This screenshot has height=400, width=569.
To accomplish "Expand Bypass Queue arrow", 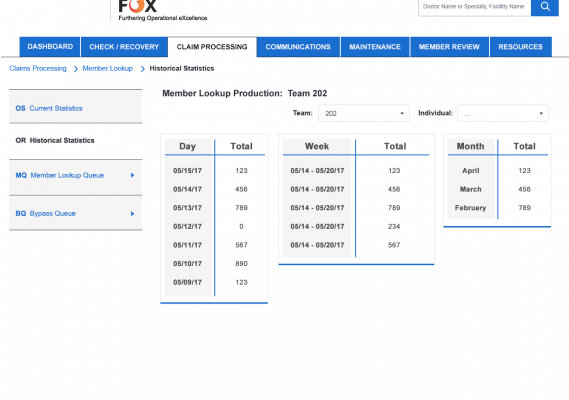I will (132, 213).
